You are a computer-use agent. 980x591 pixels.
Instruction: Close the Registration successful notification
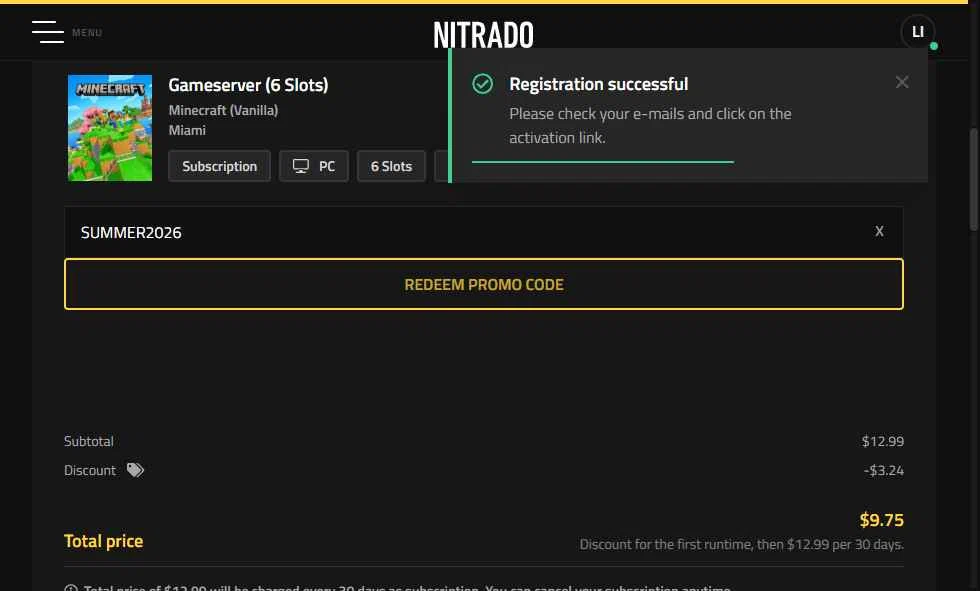click(x=901, y=82)
